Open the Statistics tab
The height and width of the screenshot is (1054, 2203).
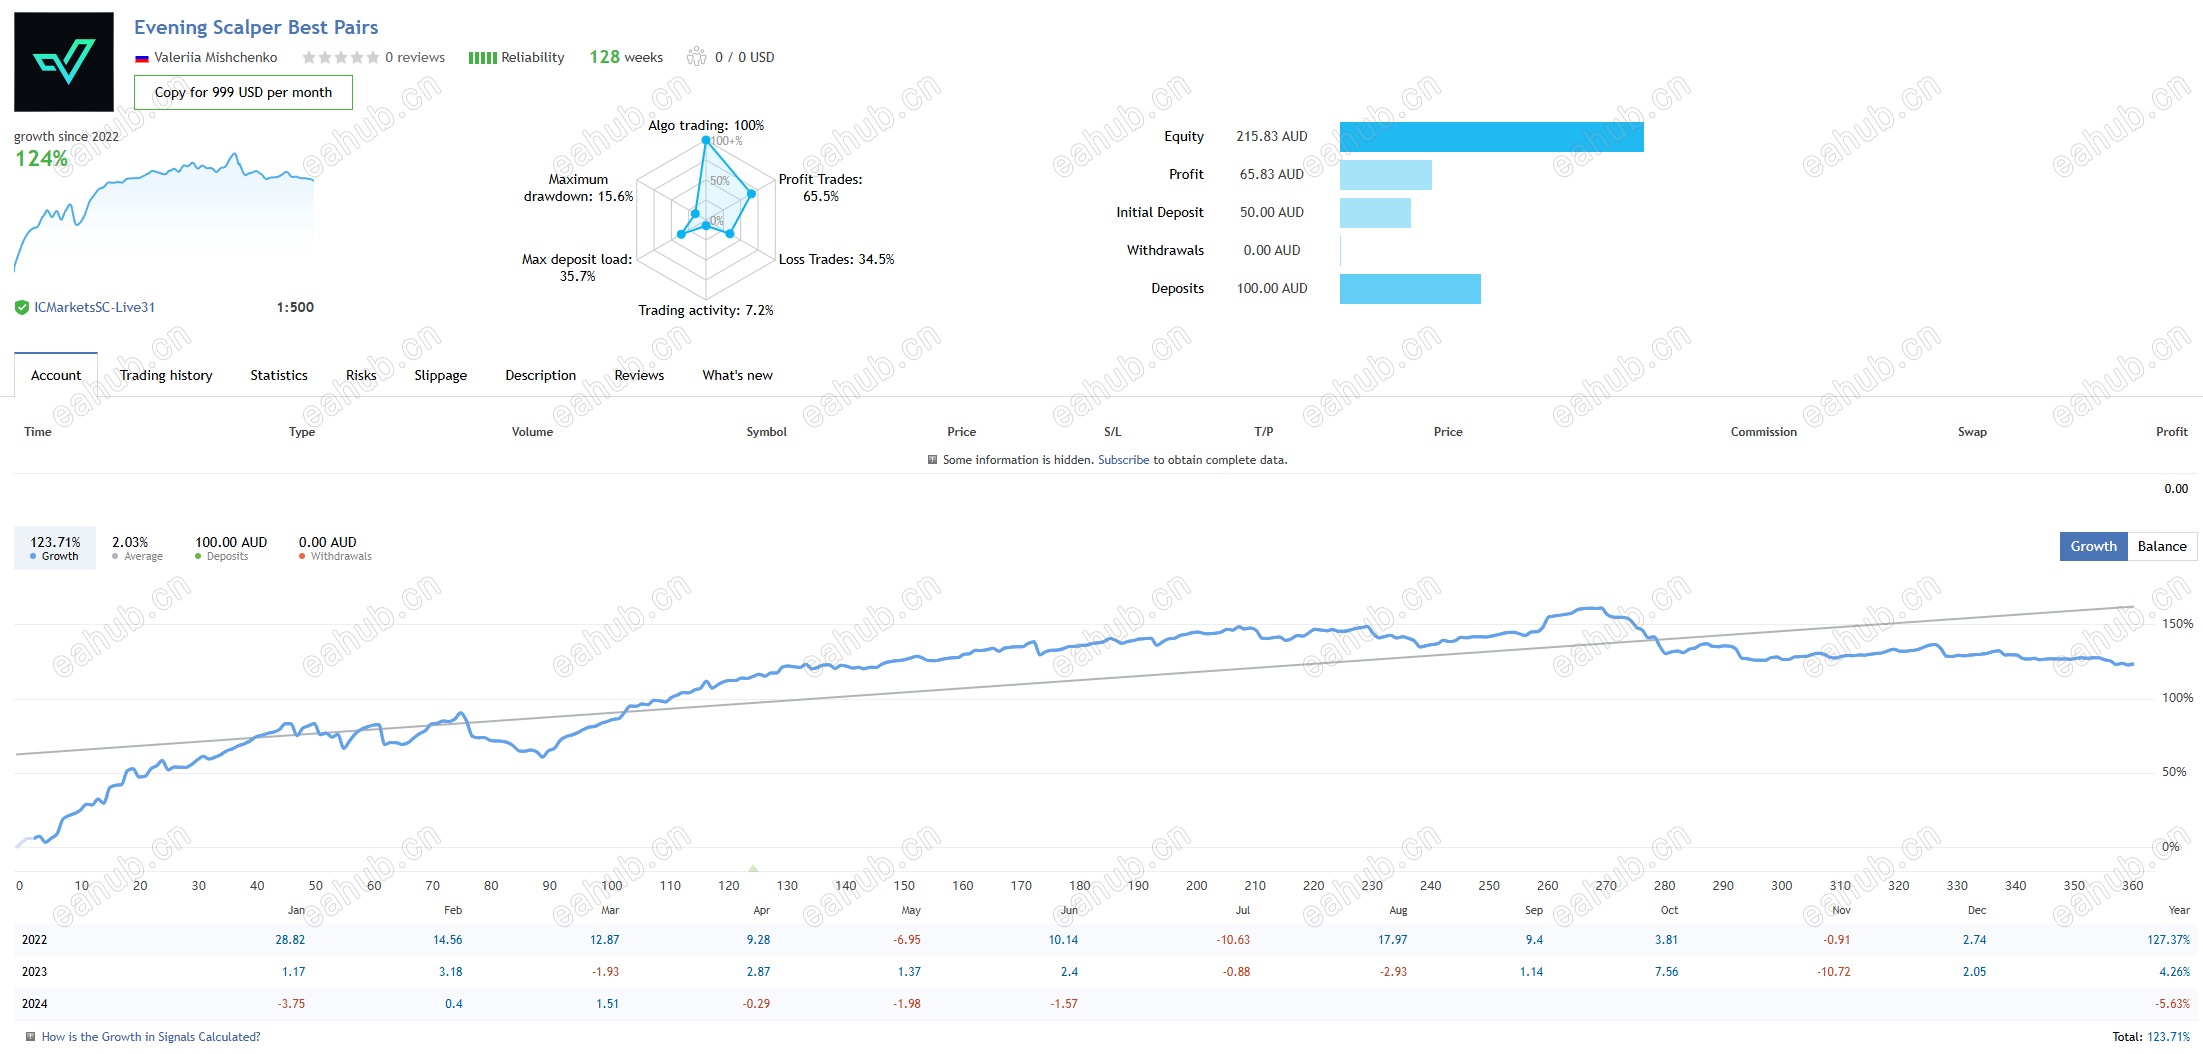pyautogui.click(x=279, y=375)
